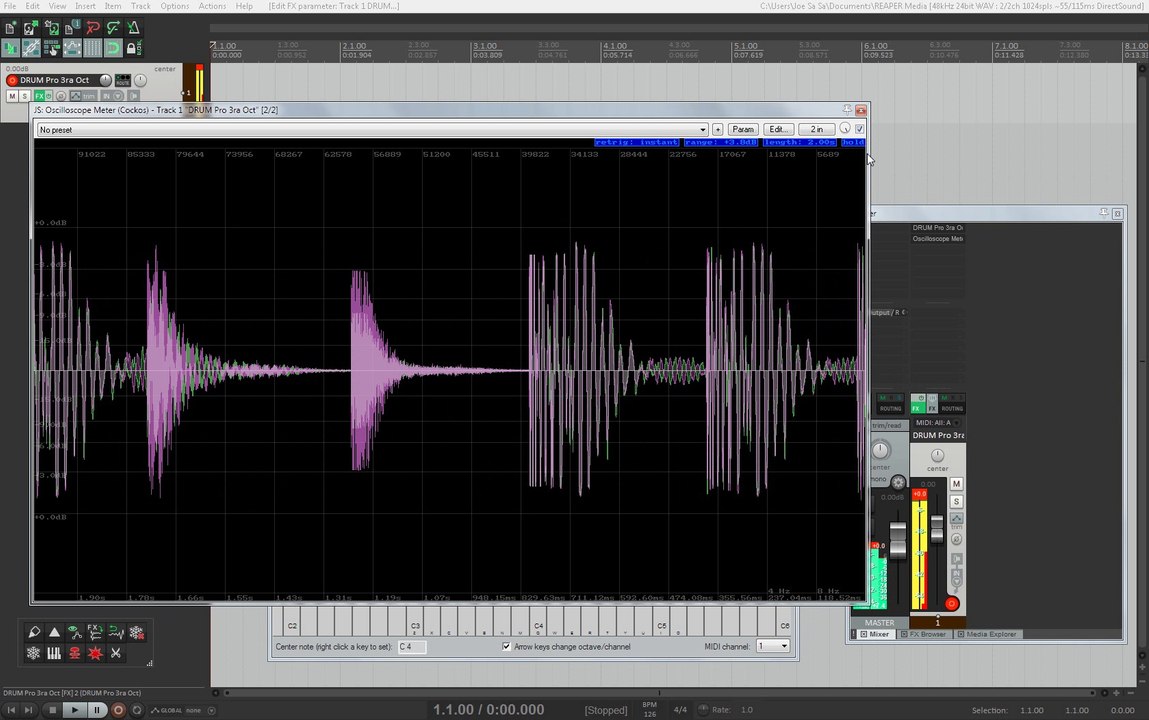
Task: Click the length: 2.00s option in oscilloscope
Action: pos(799,142)
